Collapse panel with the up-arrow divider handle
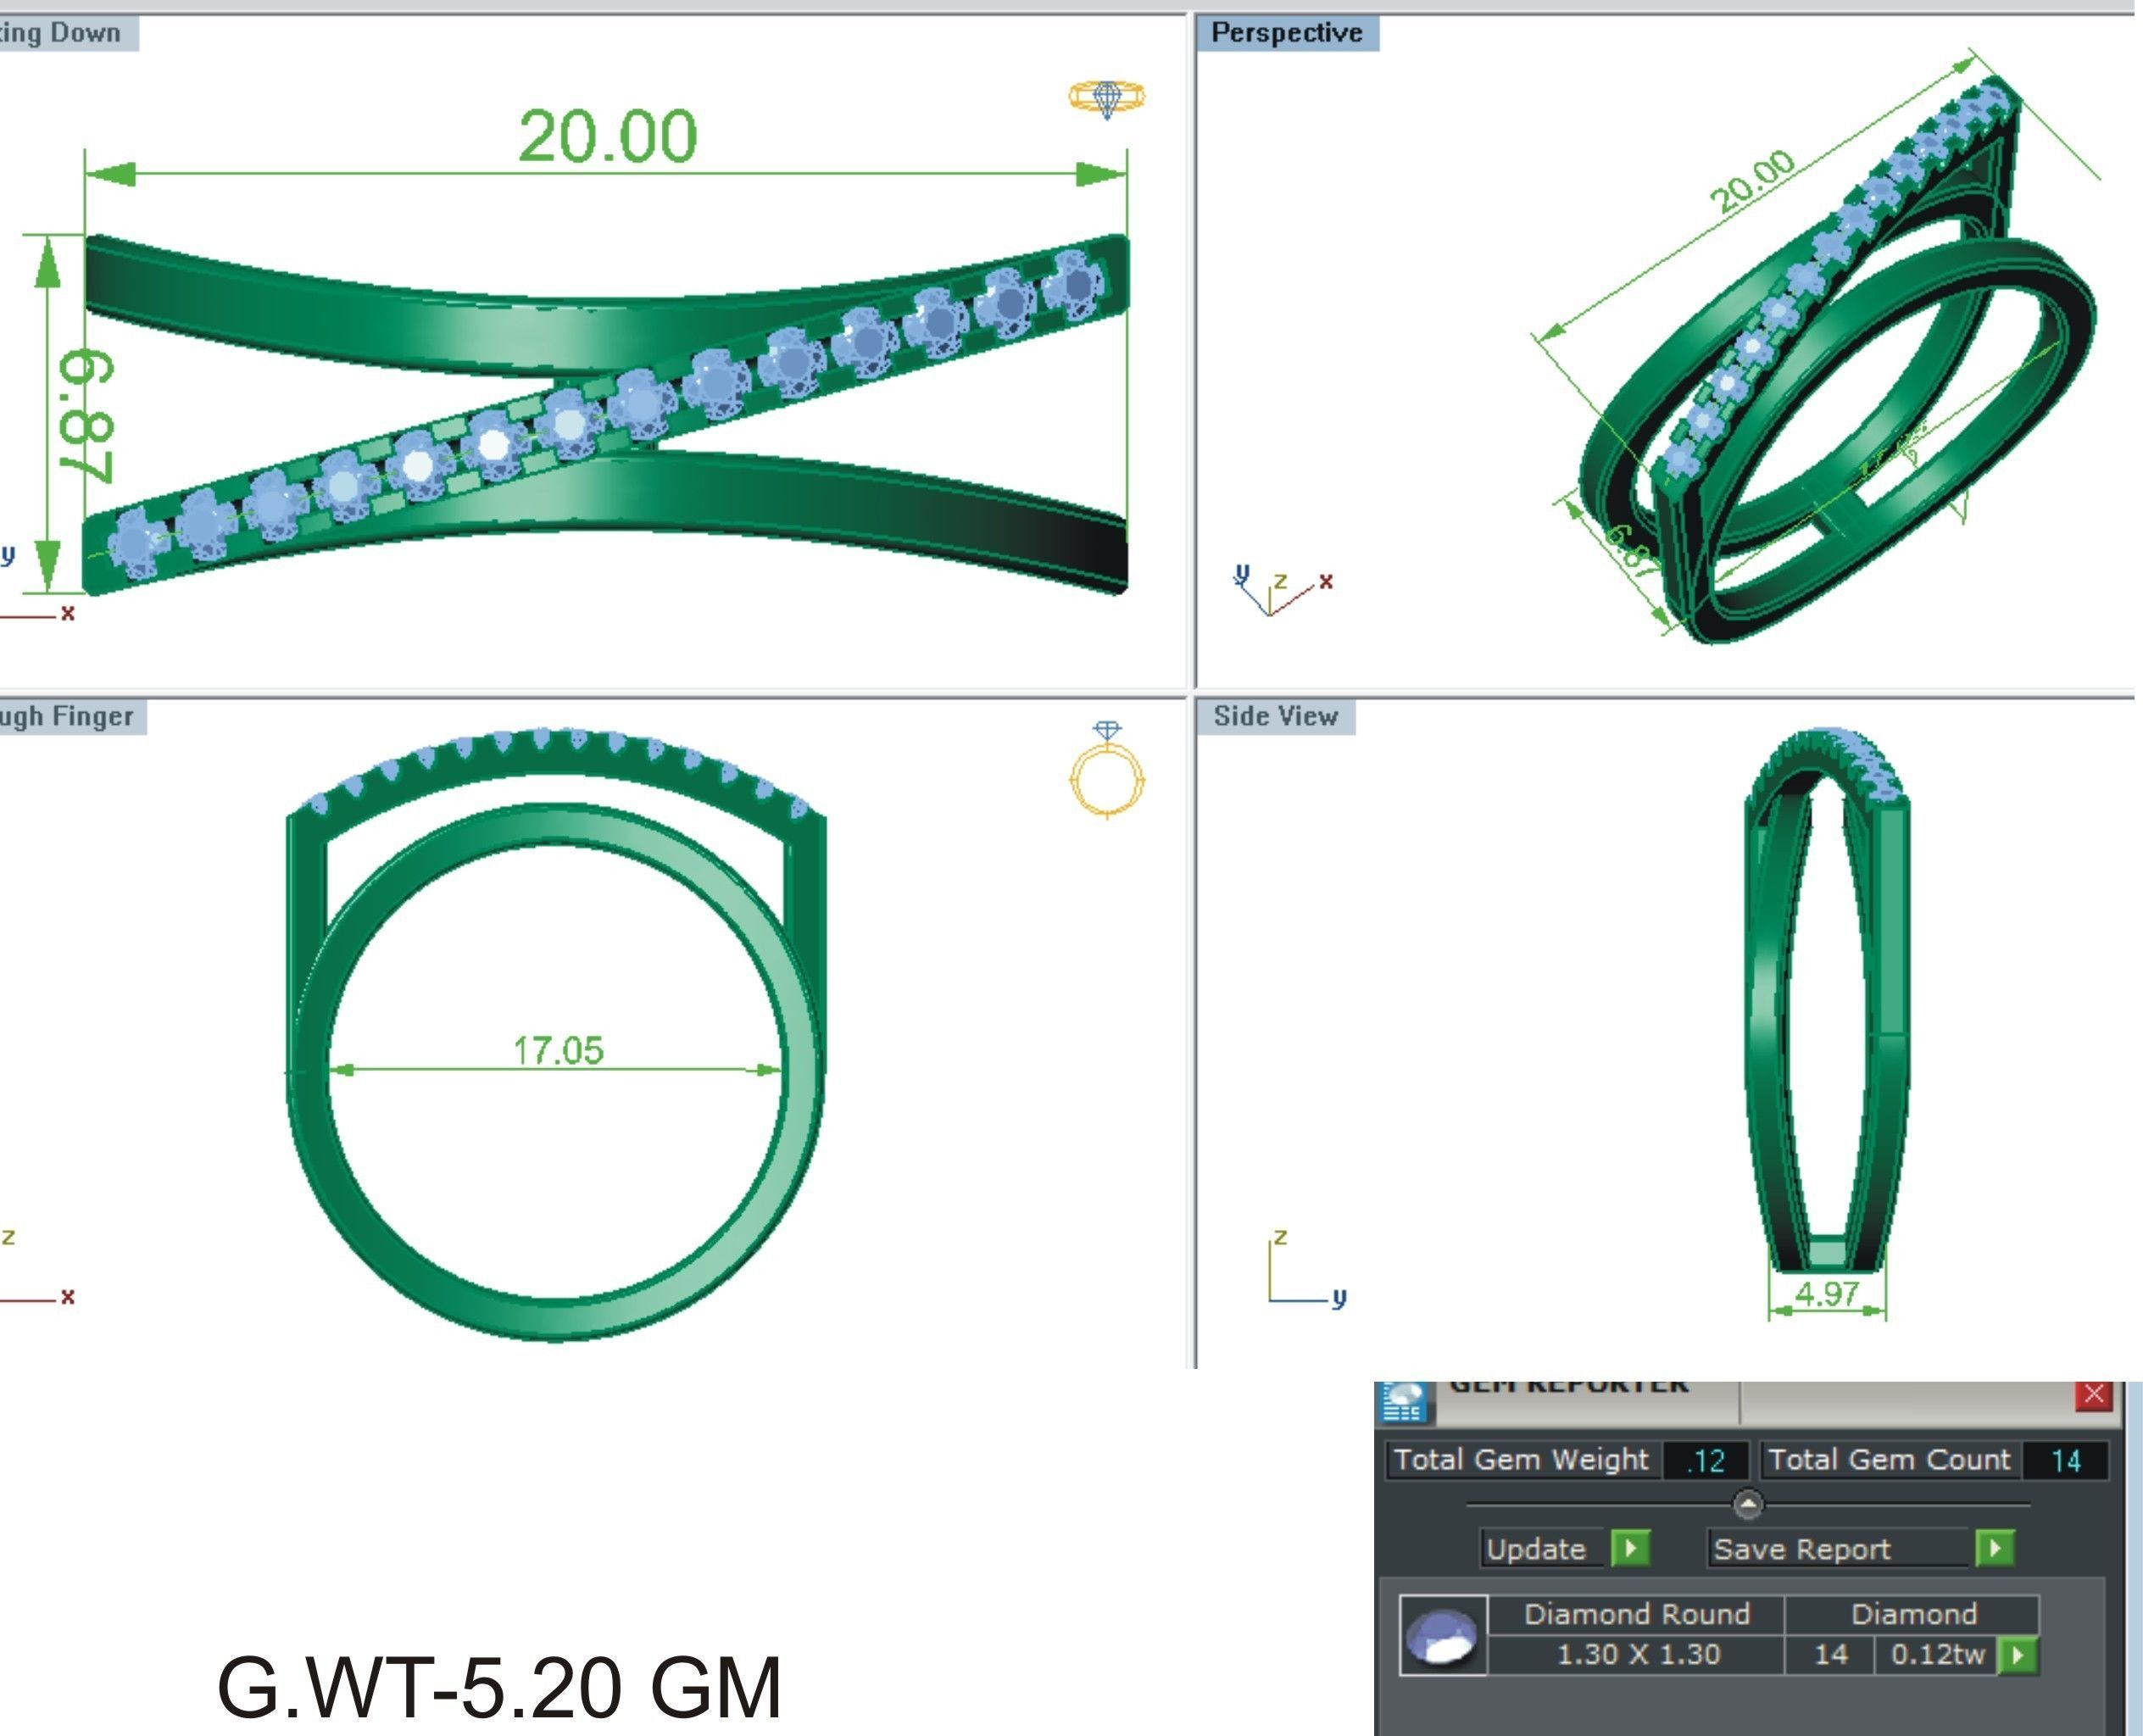 pyautogui.click(x=1747, y=1504)
